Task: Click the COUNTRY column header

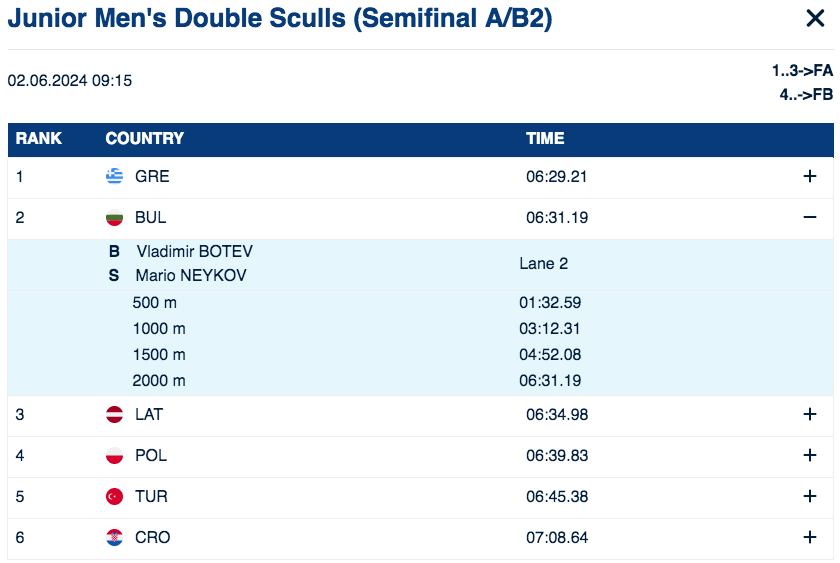Action: 145,139
